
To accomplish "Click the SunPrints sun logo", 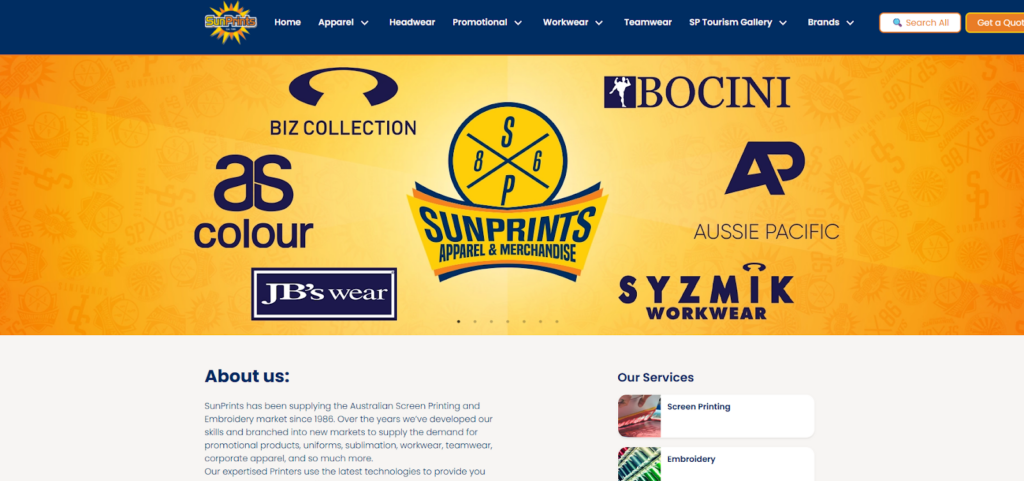I will tap(231, 22).
